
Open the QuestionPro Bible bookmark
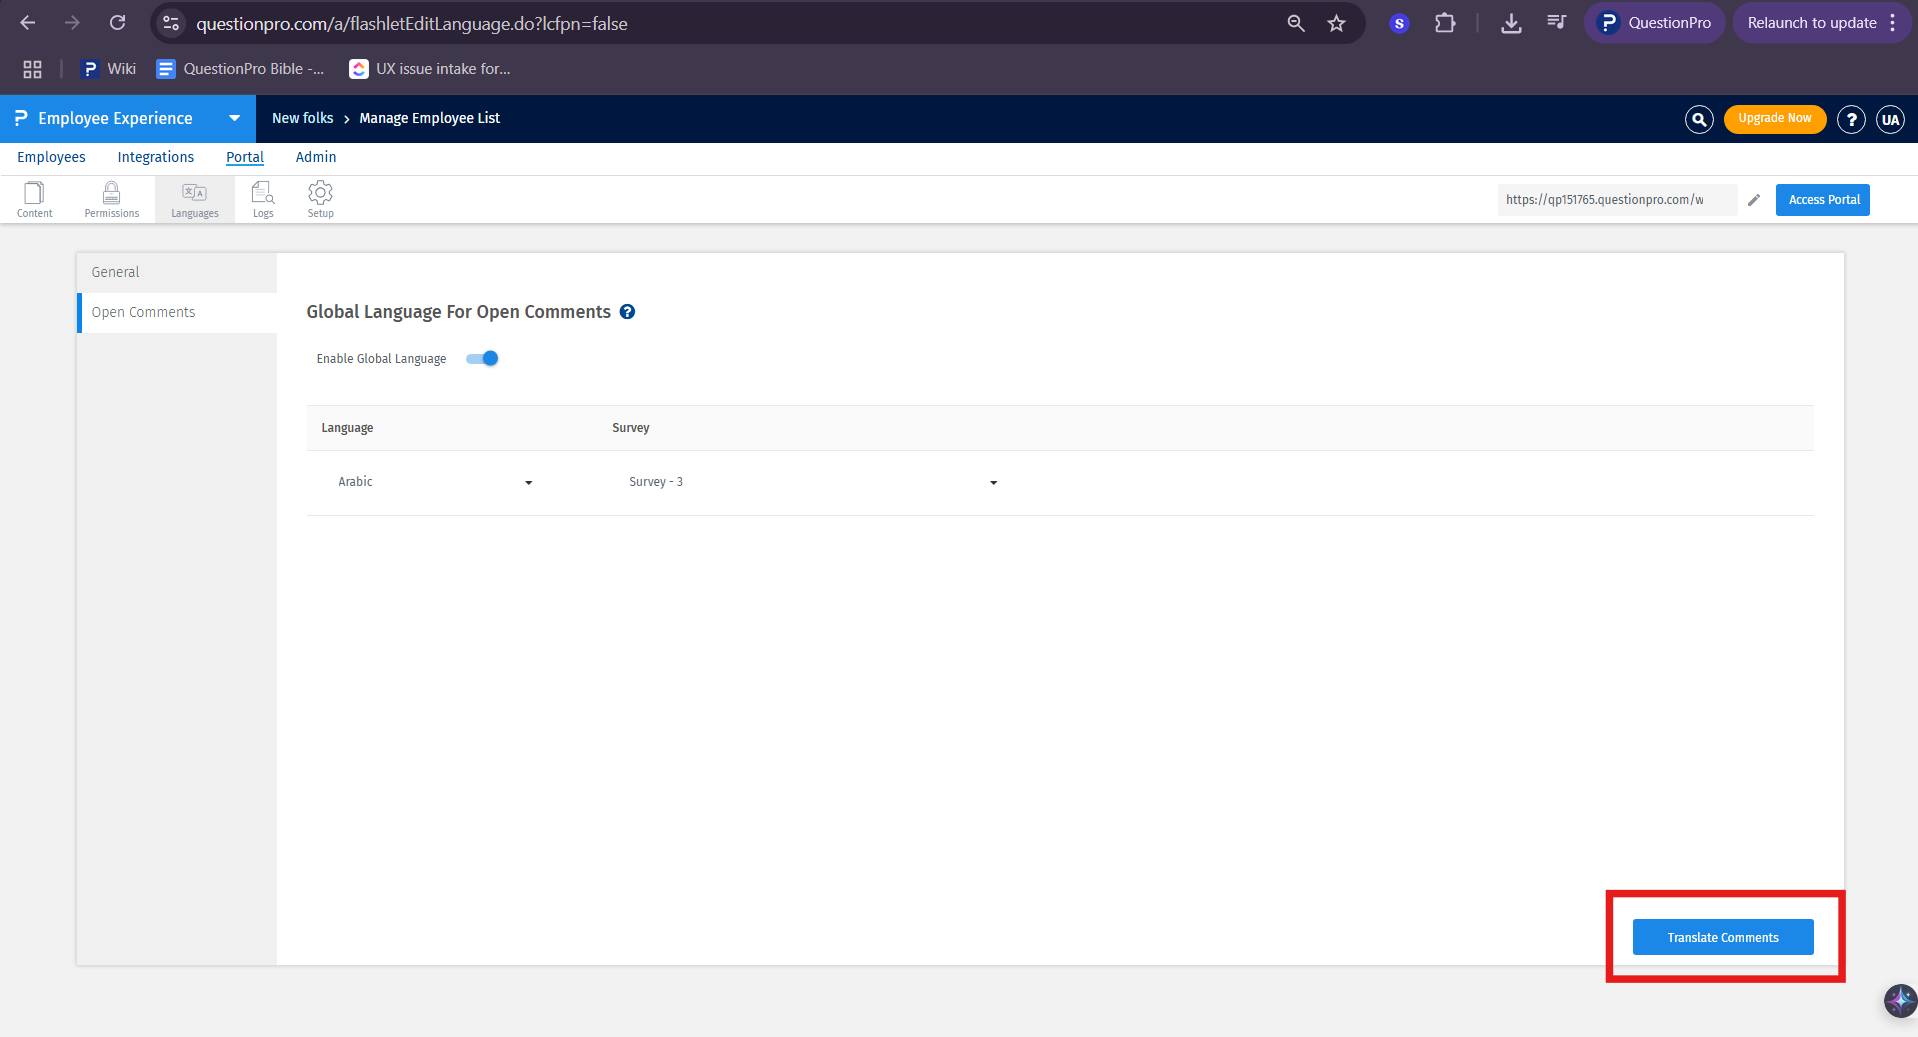[x=240, y=69]
